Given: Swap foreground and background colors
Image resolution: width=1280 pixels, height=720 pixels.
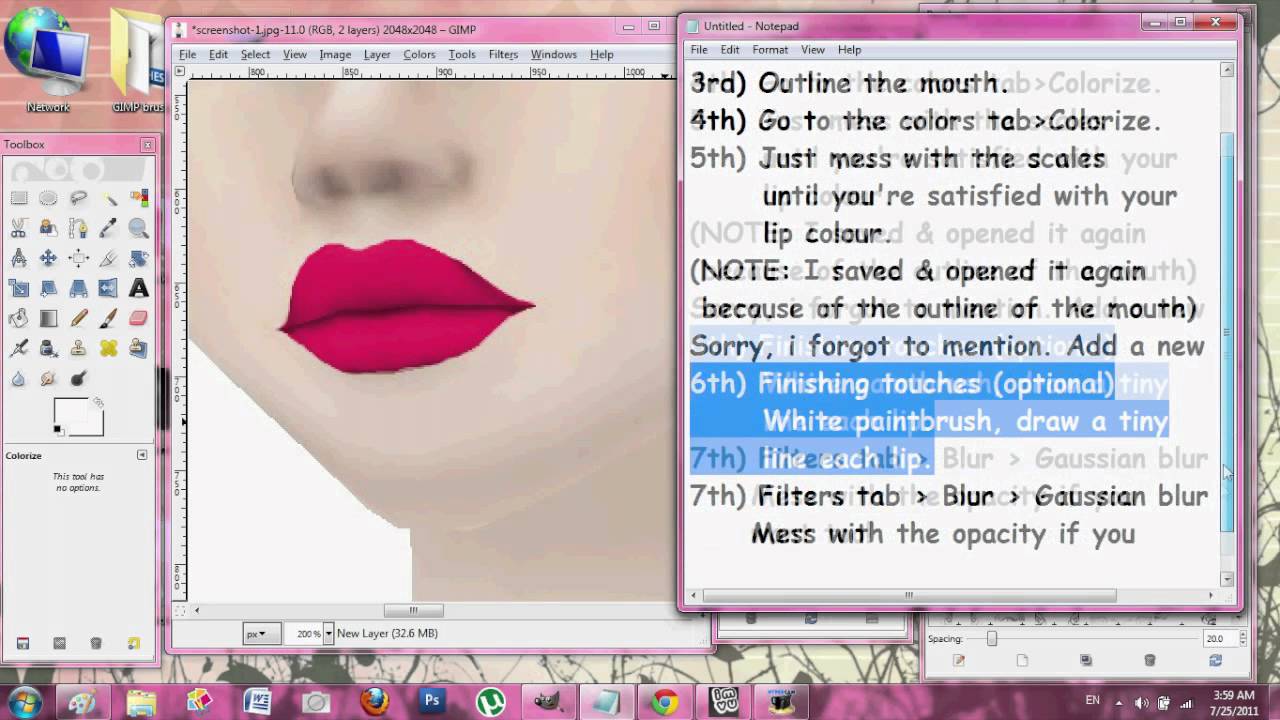Looking at the screenshot, I should 98,403.
